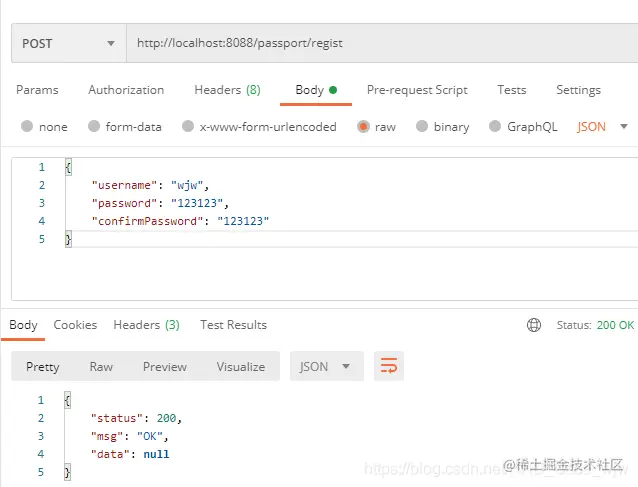638x487 pixels.
Task: Select the form-data radio button
Action: [x=94, y=127]
